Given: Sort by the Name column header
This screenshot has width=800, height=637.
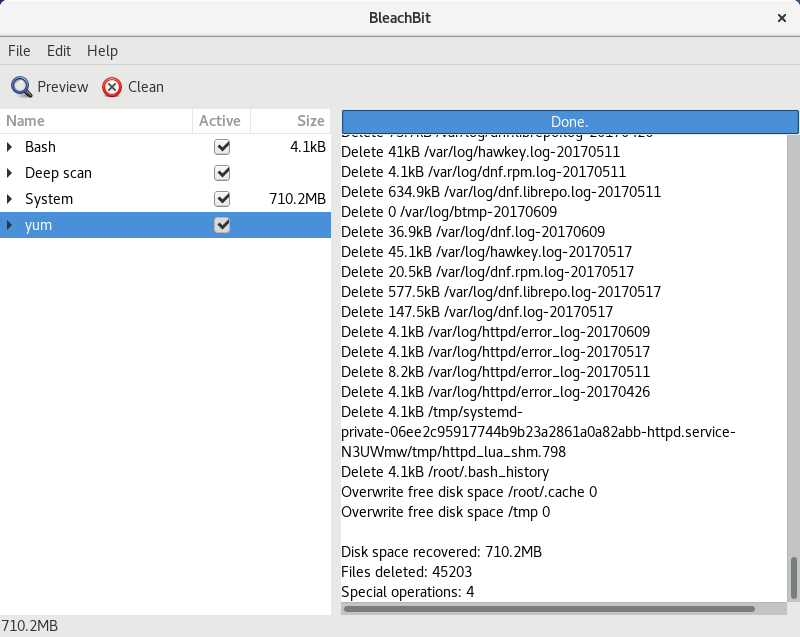Looking at the screenshot, I should point(96,121).
